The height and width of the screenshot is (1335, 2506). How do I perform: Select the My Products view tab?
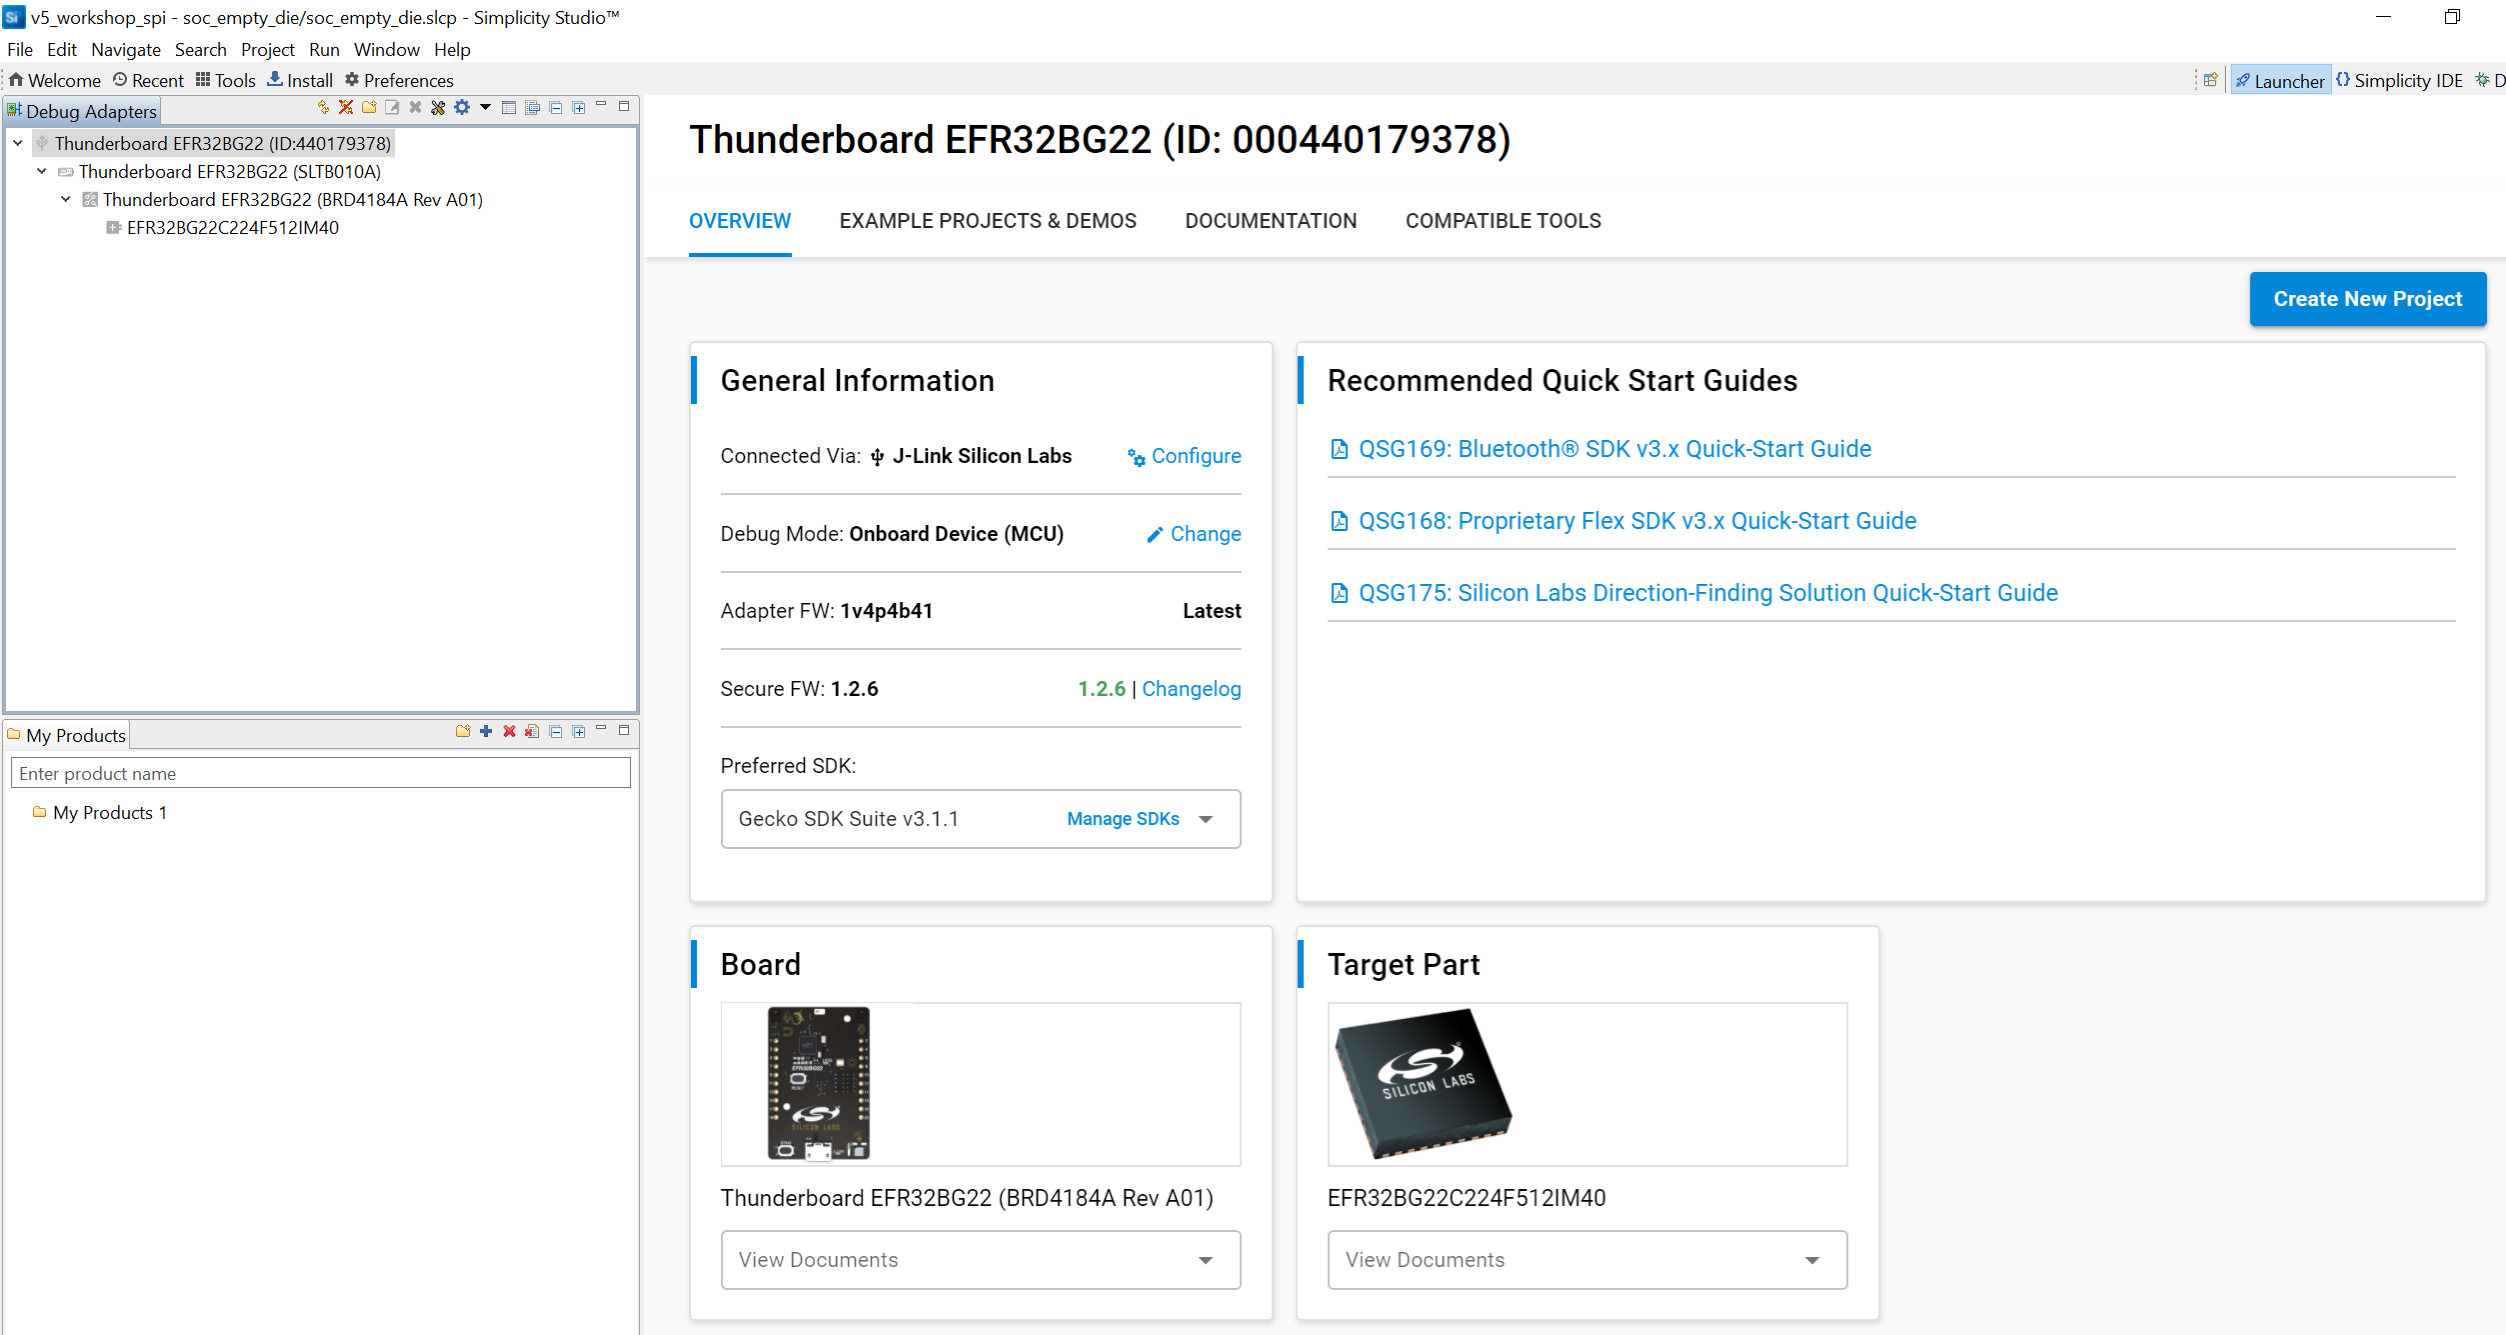pyautogui.click(x=67, y=735)
